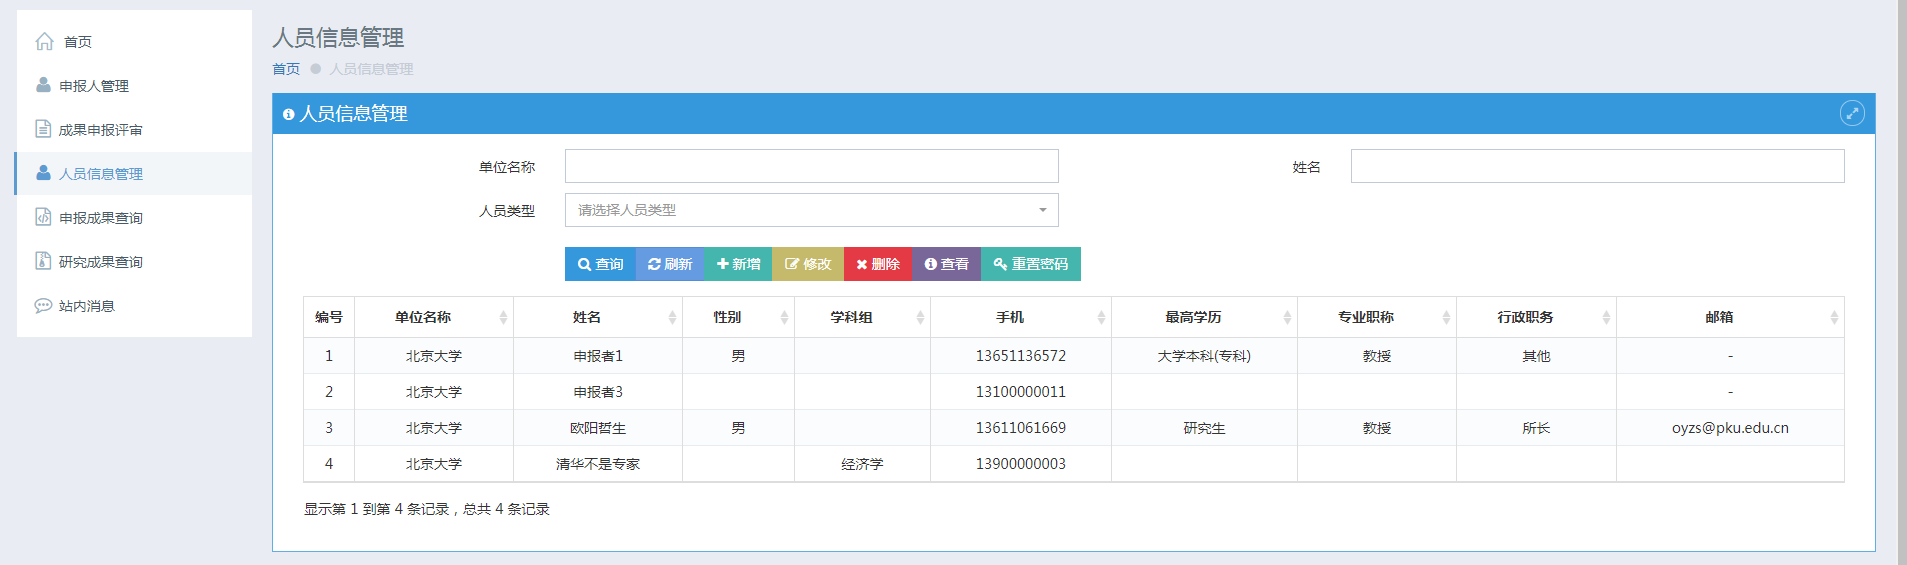
Task: Click the 刷新 refresh button
Action: tap(670, 264)
